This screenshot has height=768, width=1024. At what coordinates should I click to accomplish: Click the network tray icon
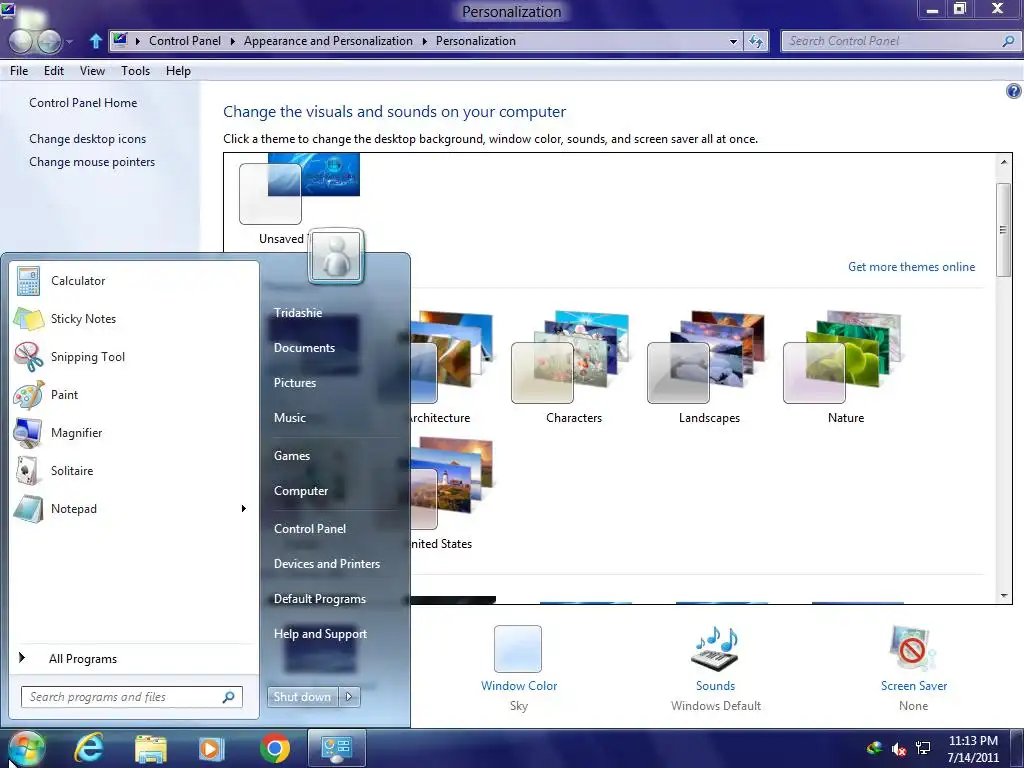coord(923,748)
